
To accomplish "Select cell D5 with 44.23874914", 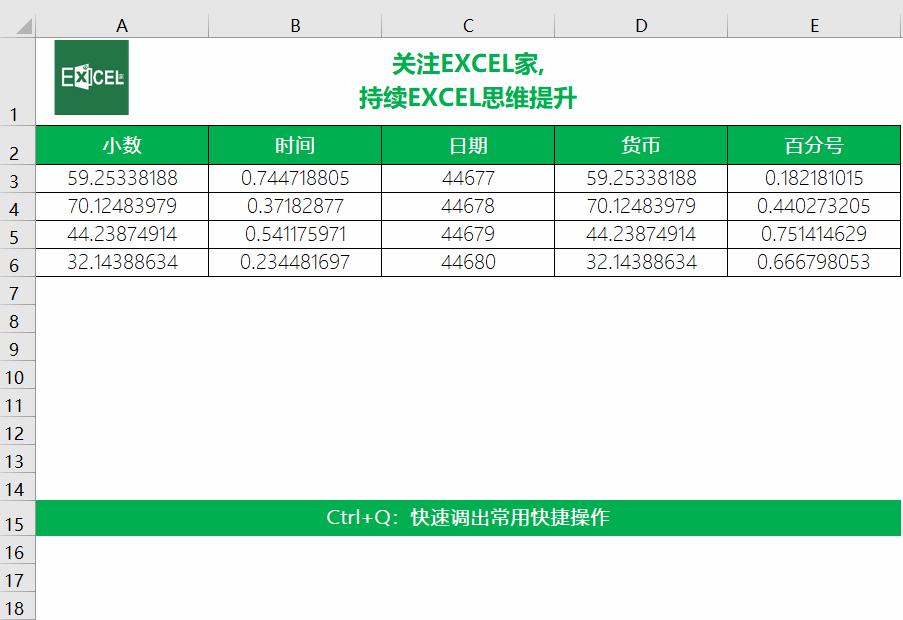I will pos(641,234).
